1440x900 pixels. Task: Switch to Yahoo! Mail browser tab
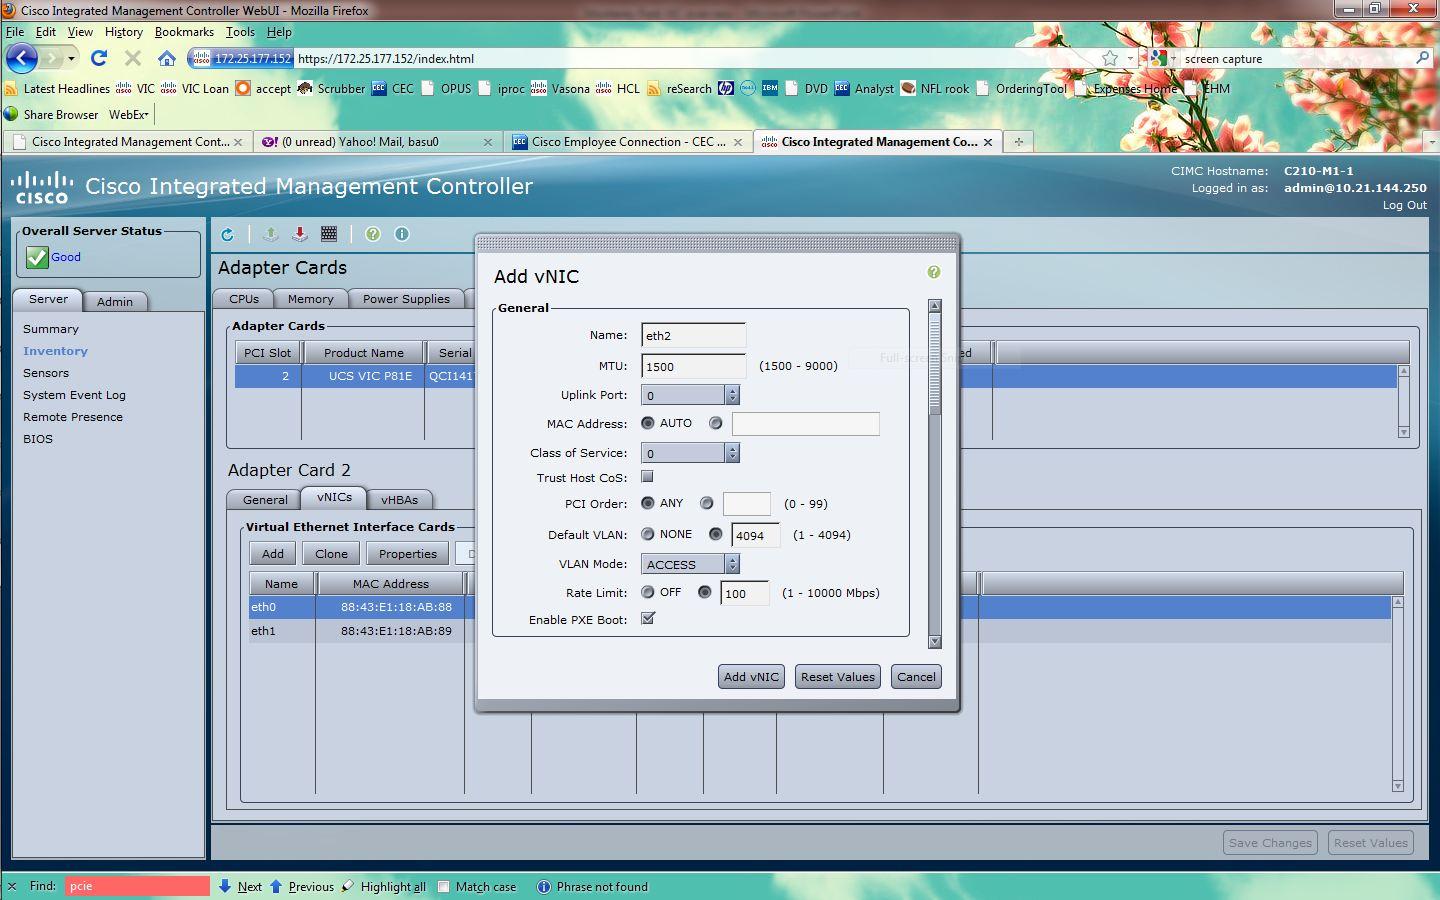(x=377, y=142)
